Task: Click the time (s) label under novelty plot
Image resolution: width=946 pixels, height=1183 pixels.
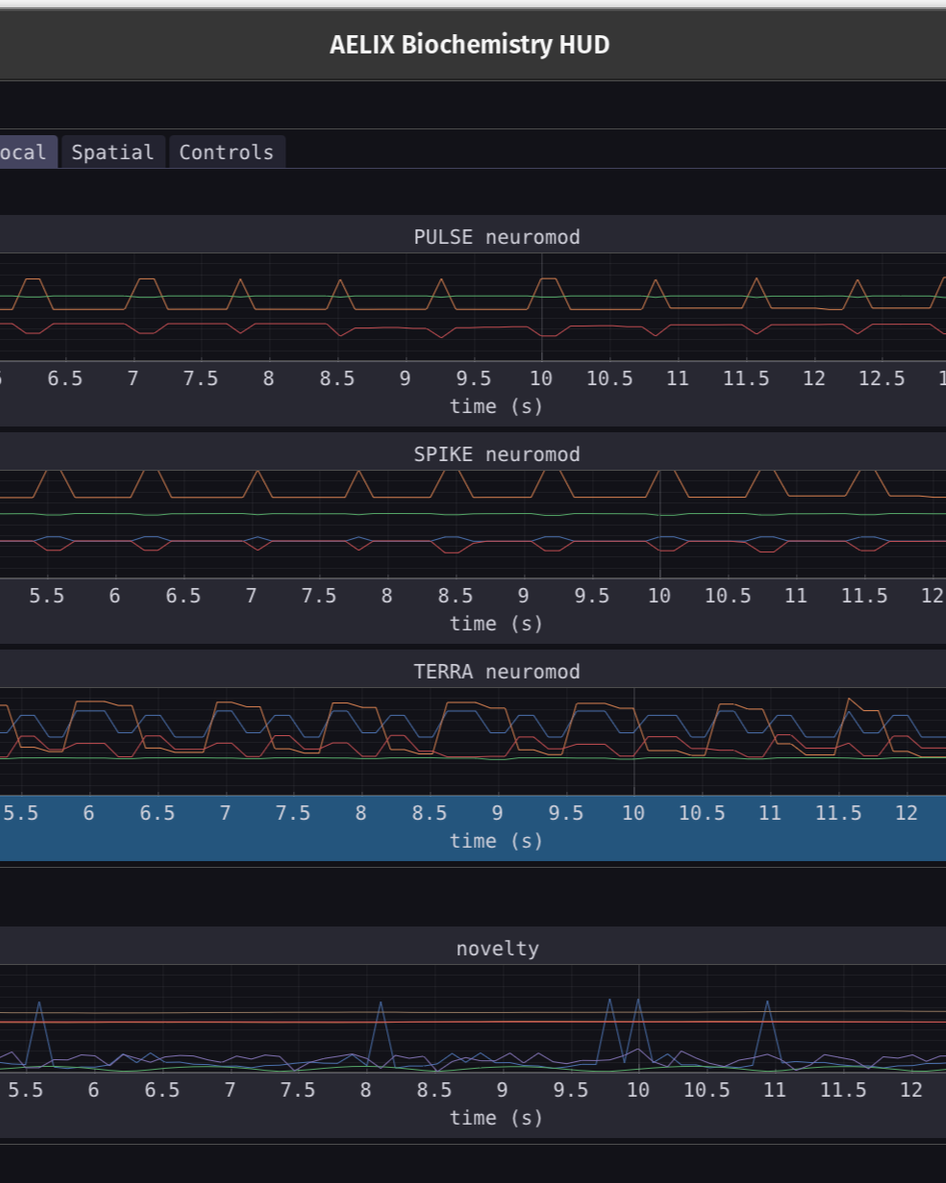Action: click(496, 1118)
